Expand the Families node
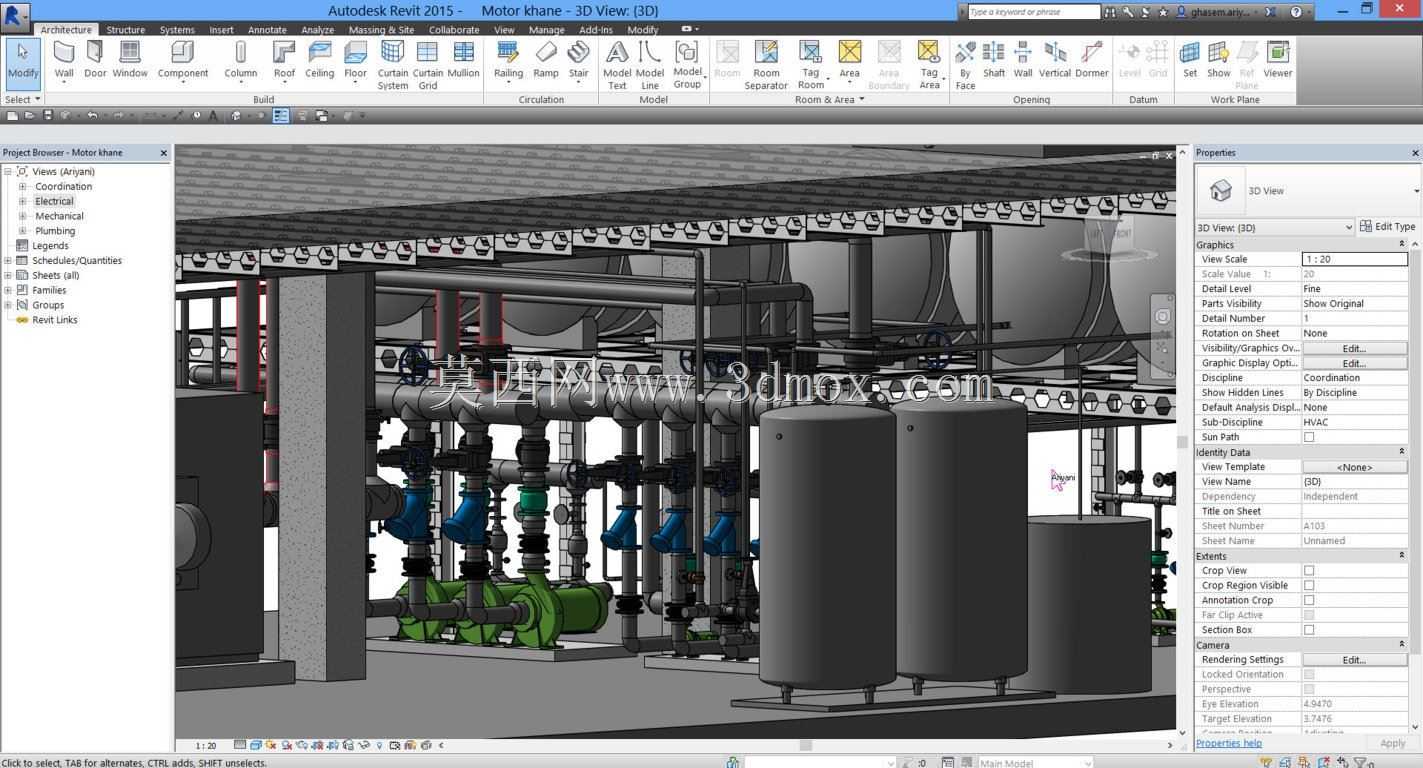Image resolution: width=1423 pixels, height=768 pixels. 8,290
